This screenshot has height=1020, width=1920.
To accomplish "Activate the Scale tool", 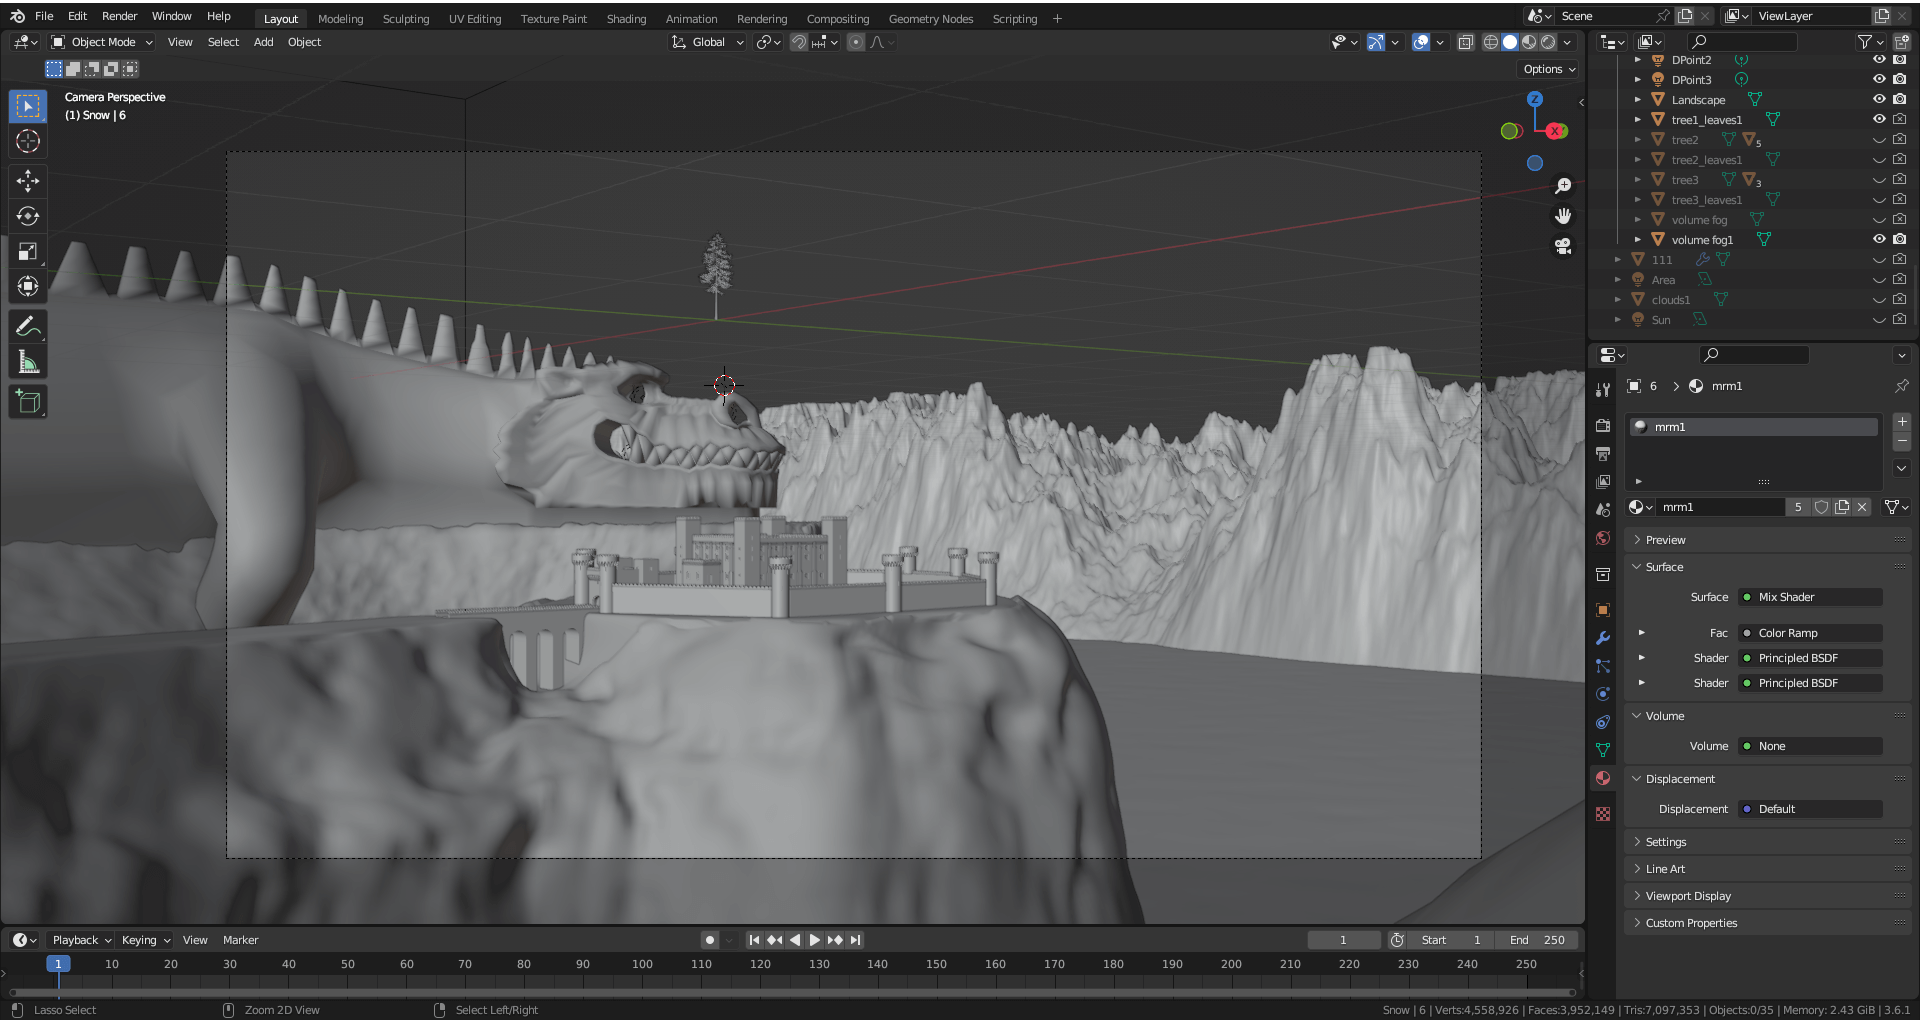I will 28,252.
